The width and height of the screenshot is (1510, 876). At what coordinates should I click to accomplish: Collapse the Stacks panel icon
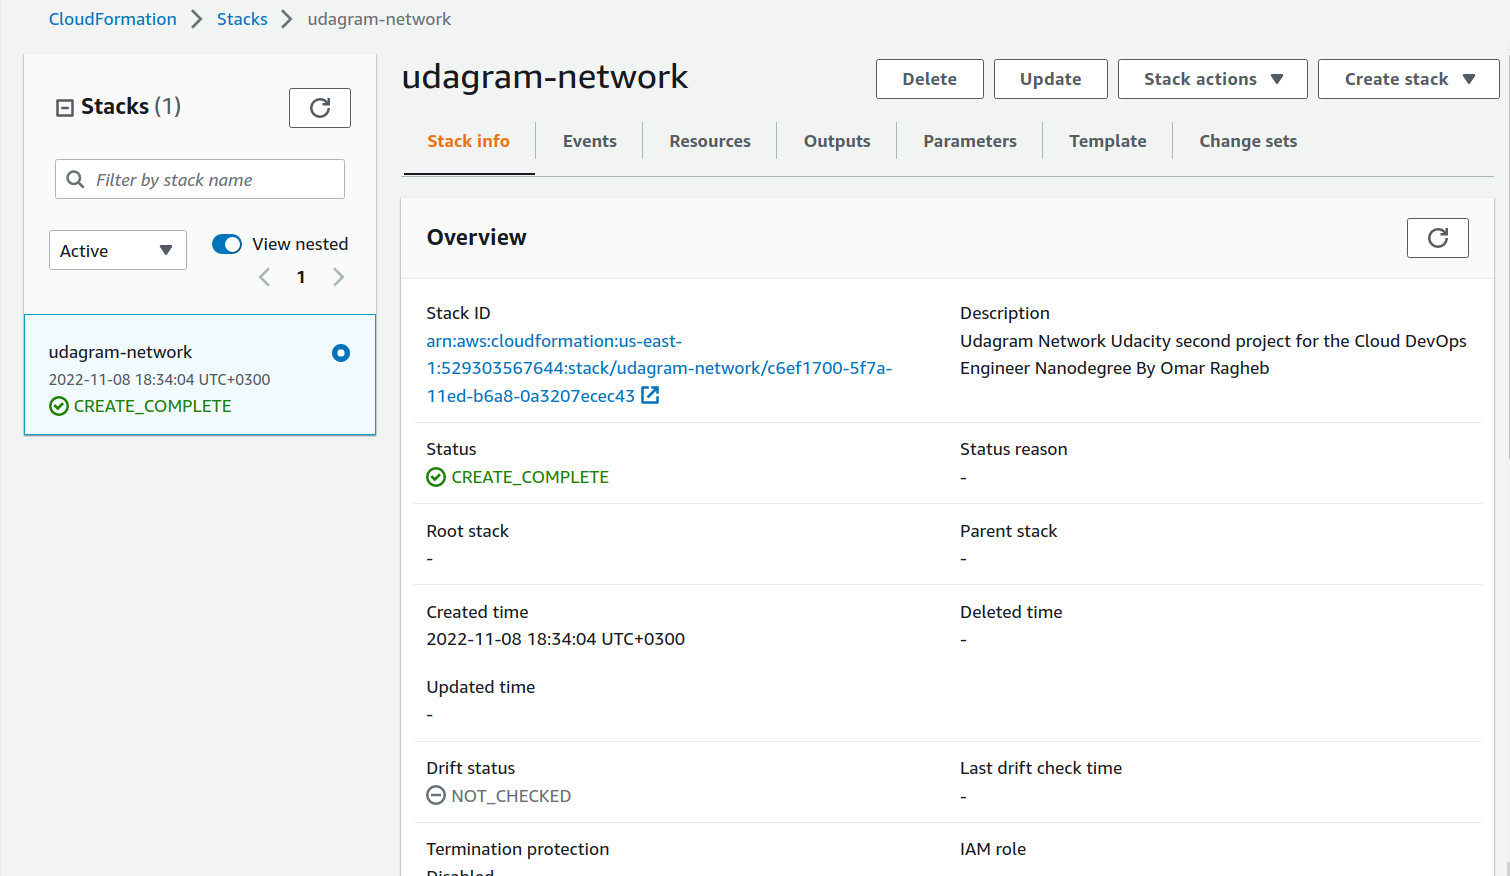tap(65, 107)
